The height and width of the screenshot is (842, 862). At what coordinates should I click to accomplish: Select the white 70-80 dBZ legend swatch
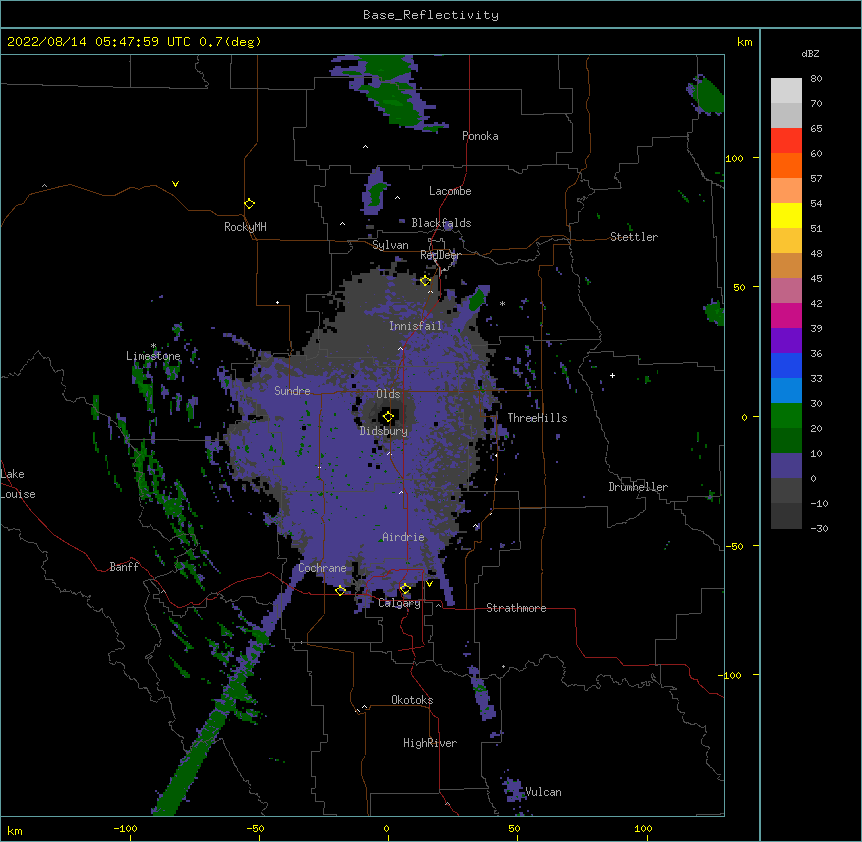pos(786,91)
